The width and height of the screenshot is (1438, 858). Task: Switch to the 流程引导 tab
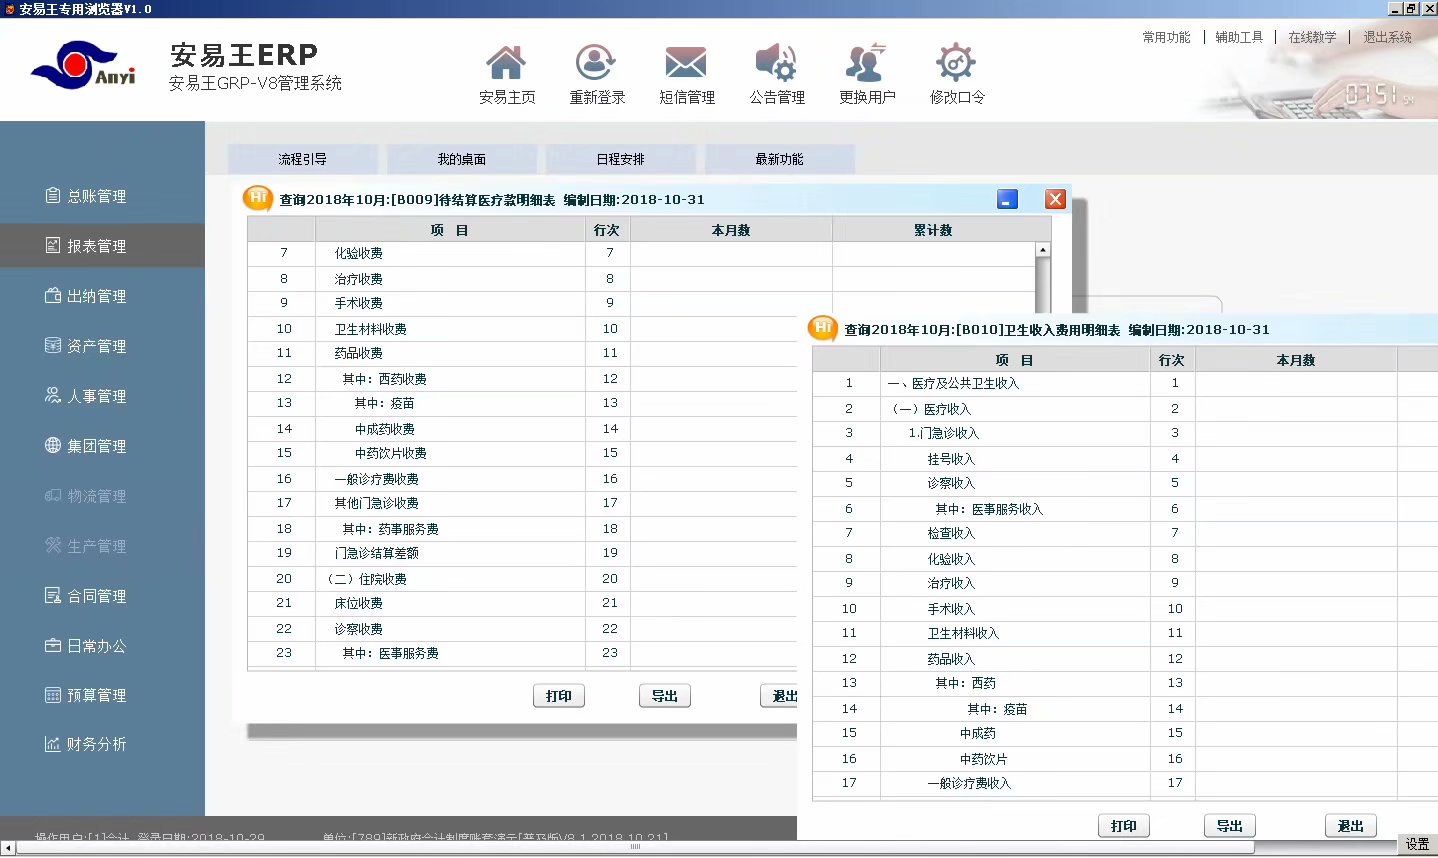(x=302, y=159)
